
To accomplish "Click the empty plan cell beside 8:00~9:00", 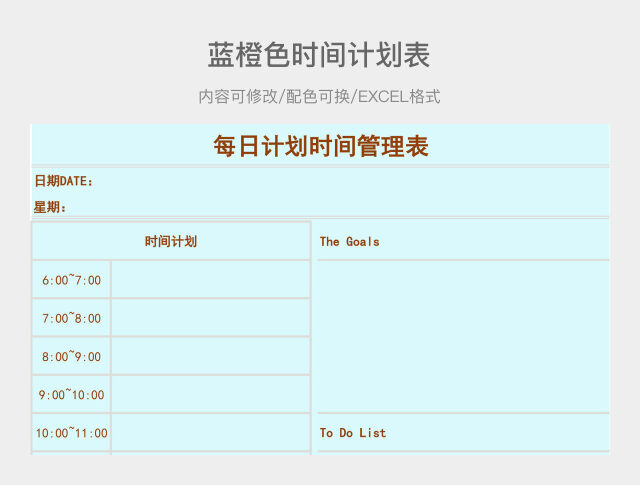I will click(210, 356).
